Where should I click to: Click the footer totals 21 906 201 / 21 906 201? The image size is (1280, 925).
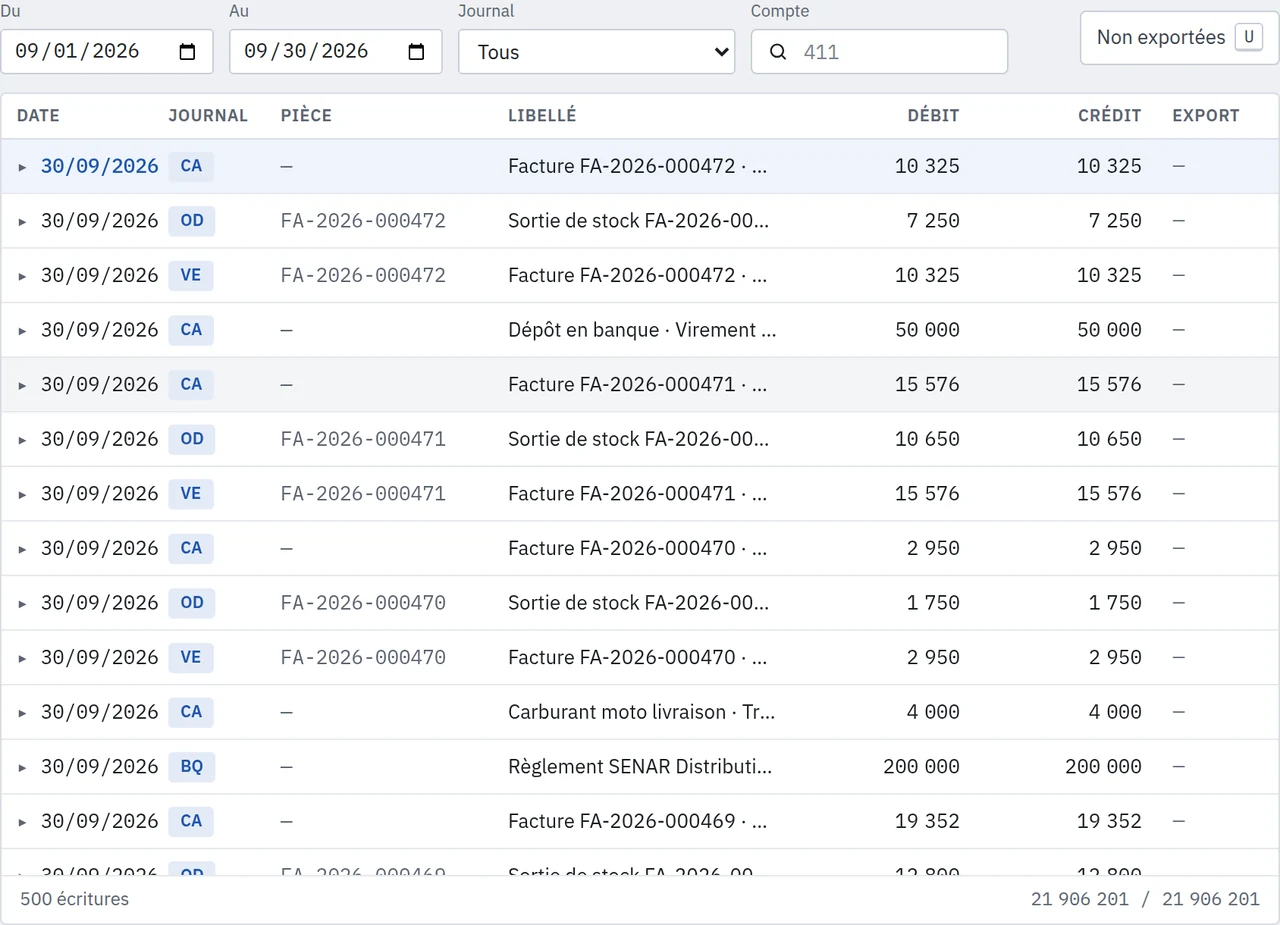[x=1145, y=899]
